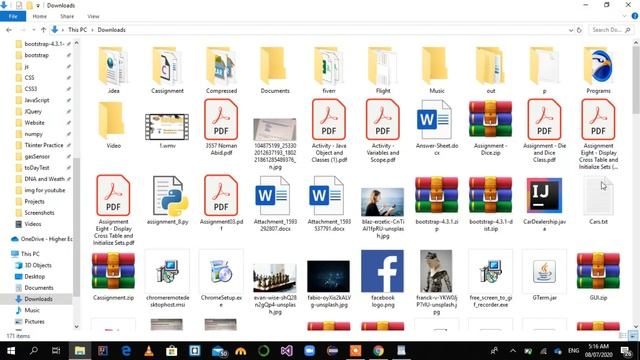
Task: Click 'This PC' in the address path
Action: (77, 30)
